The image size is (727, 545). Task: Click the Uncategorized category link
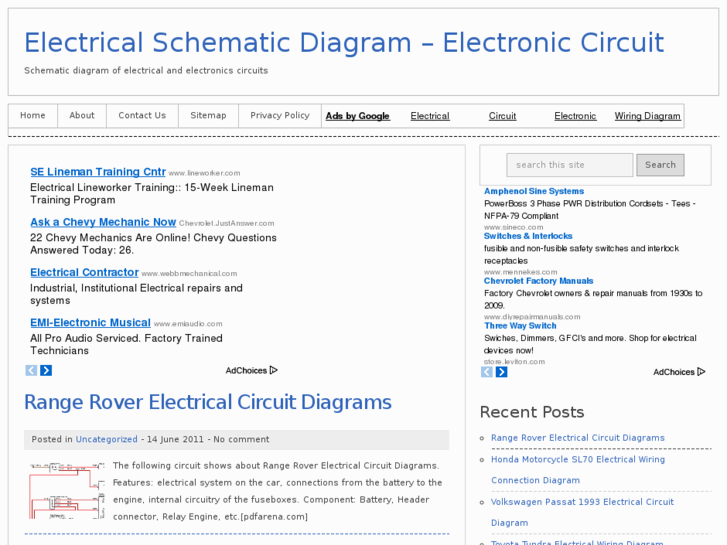[x=107, y=439]
